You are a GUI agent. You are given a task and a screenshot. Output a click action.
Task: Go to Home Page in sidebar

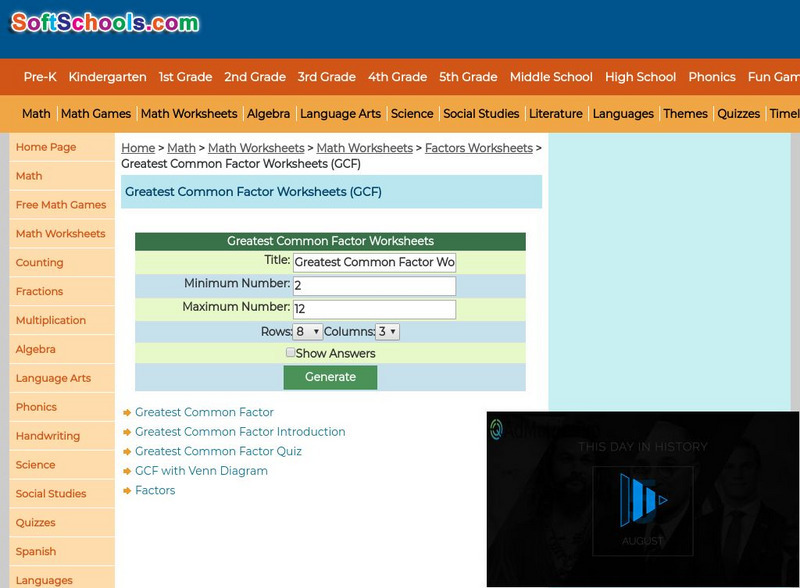(x=62, y=147)
